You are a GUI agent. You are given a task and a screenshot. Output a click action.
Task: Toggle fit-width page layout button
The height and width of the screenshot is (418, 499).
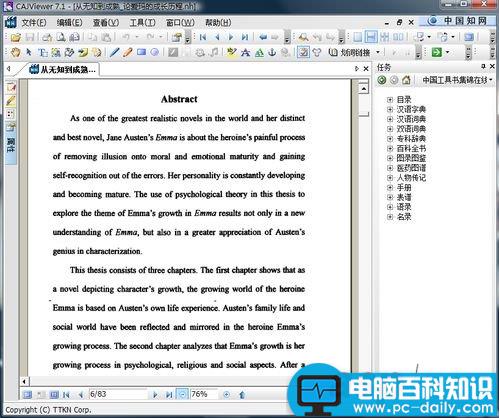tap(371, 37)
